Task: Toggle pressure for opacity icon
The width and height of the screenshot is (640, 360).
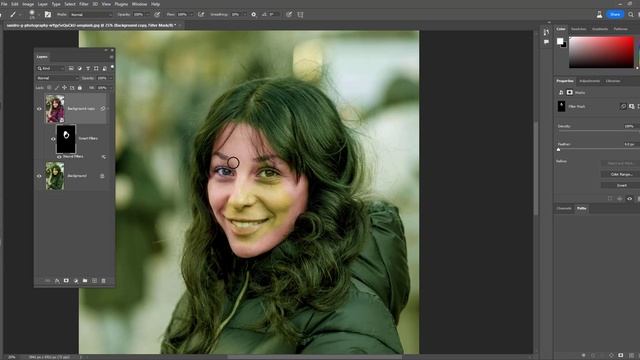Action: [x=157, y=14]
